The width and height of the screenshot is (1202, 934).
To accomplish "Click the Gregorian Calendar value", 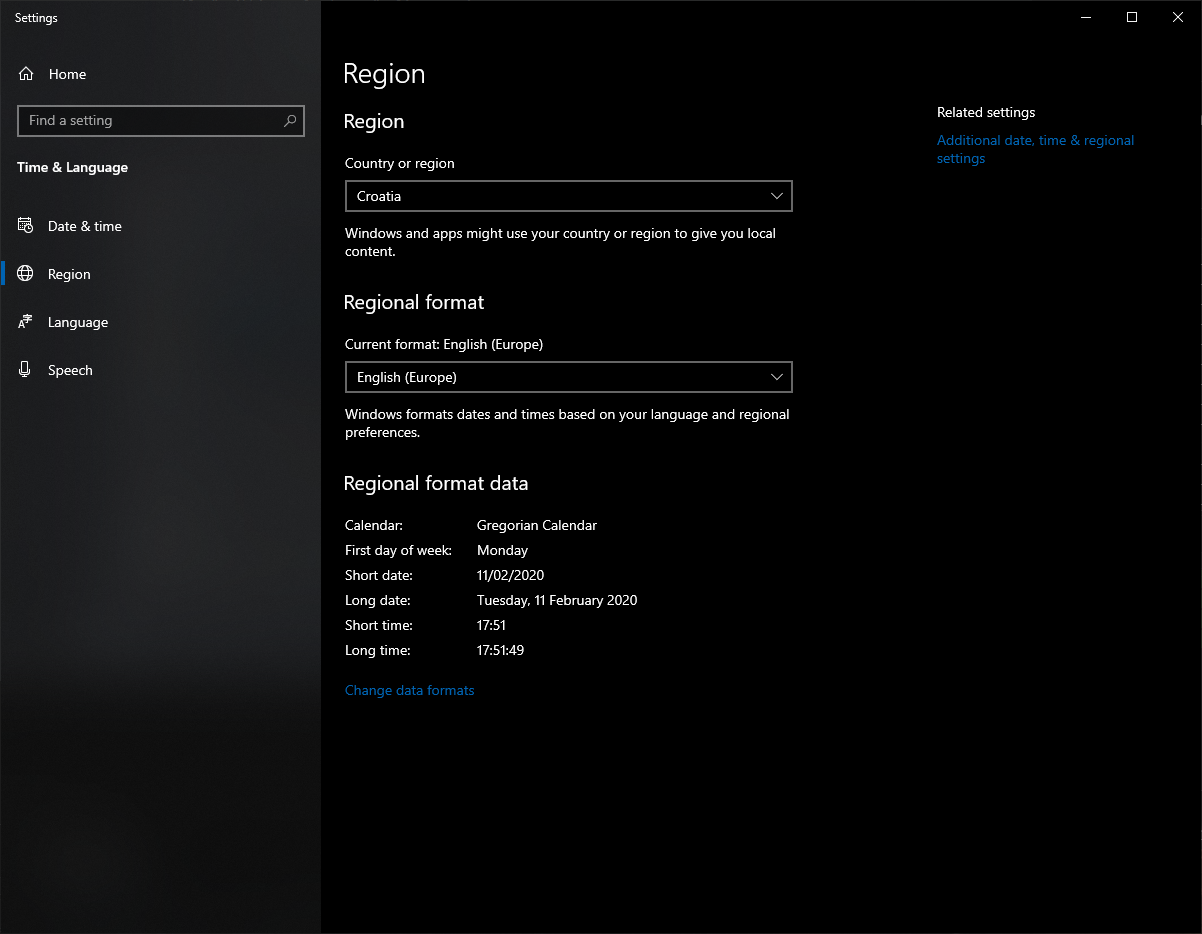I will (537, 525).
